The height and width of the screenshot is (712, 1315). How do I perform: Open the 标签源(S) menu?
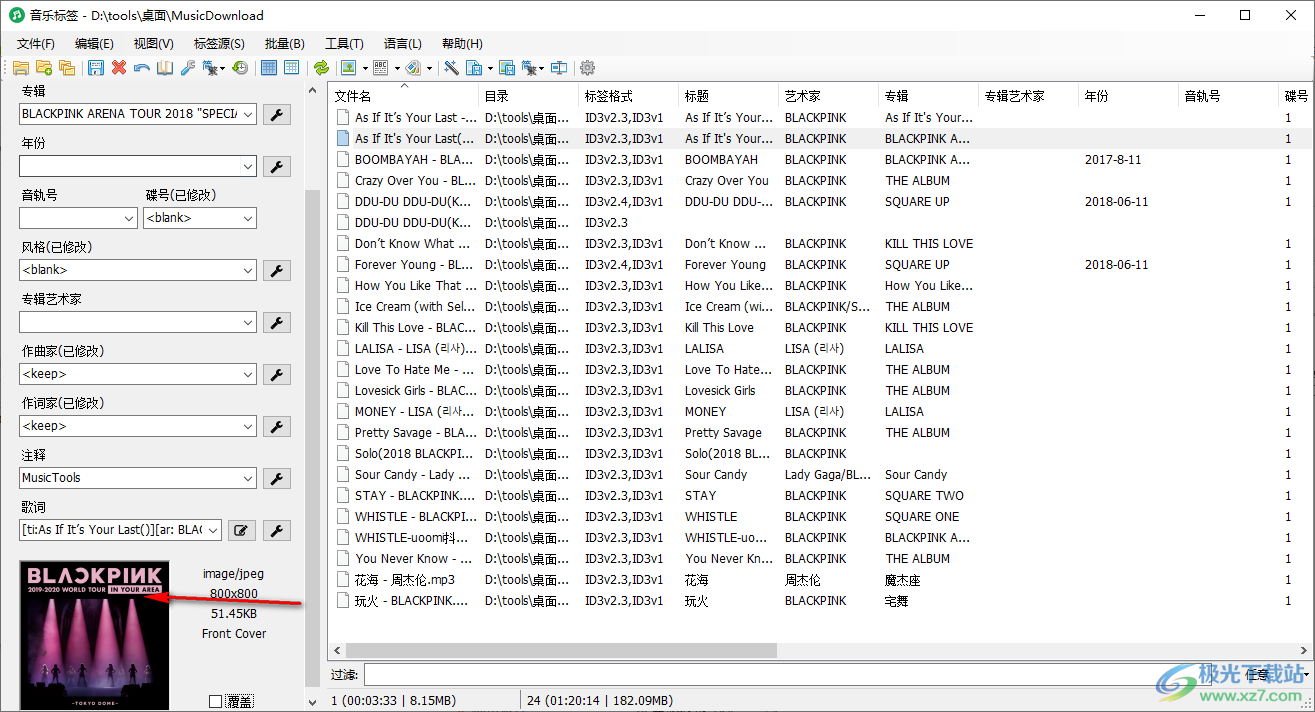(219, 44)
